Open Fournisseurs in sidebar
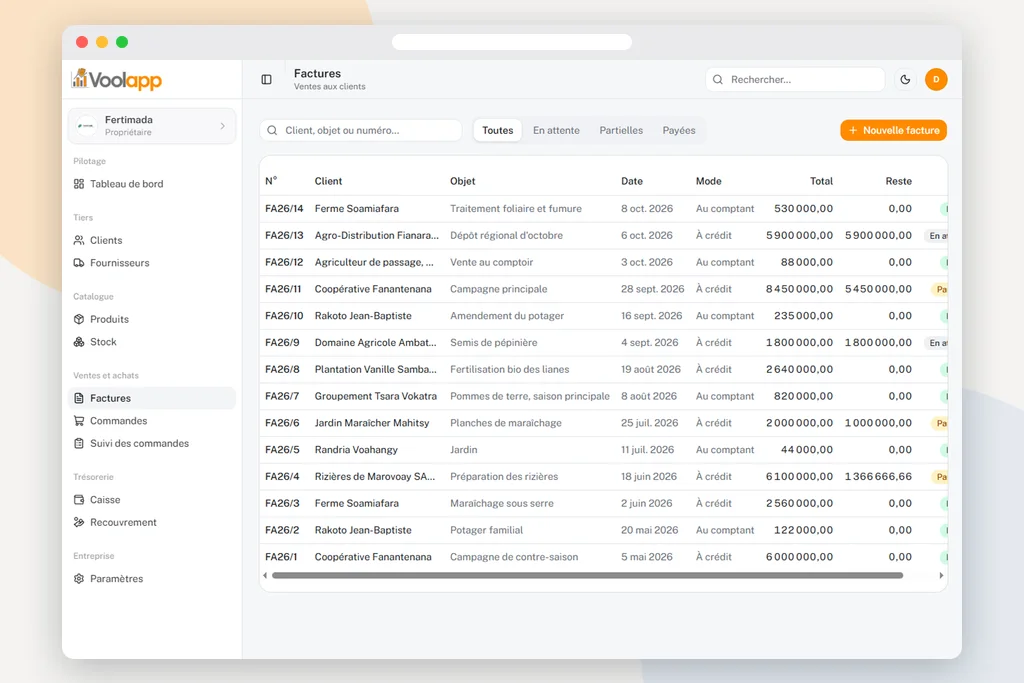The width and height of the screenshot is (1024, 683). pos(152,263)
